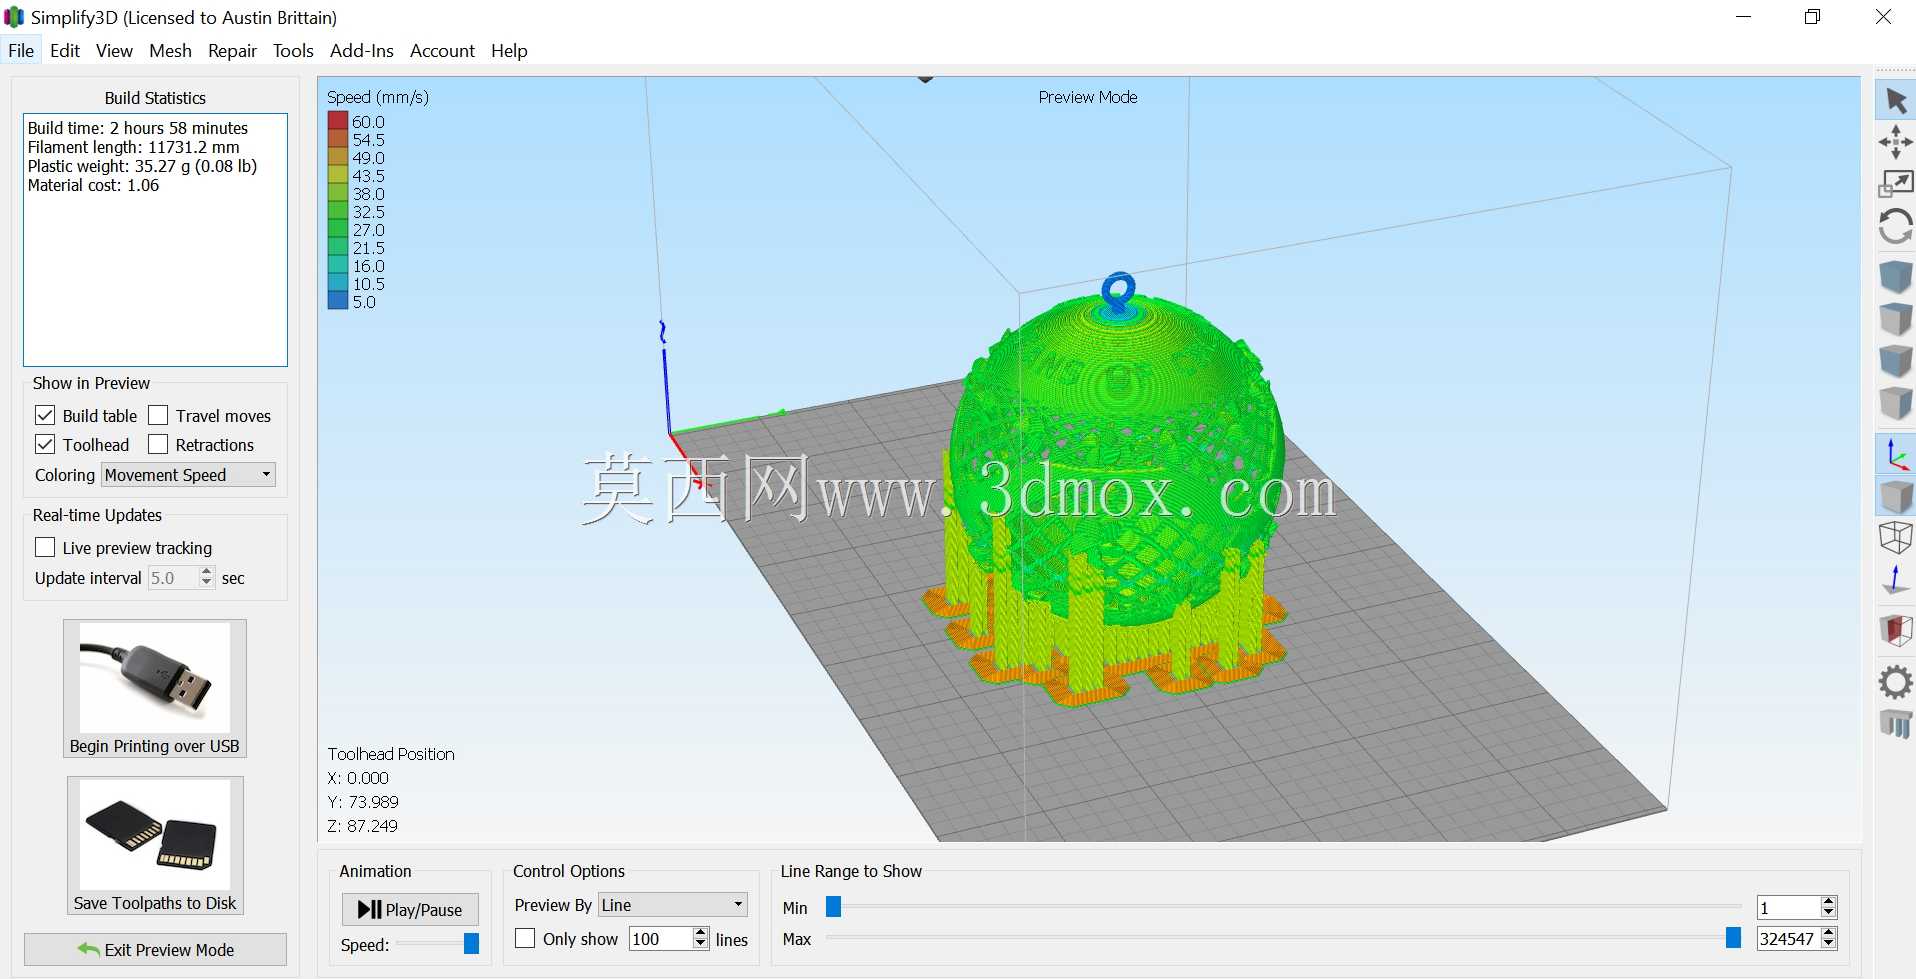
Task: Select the rotate models tool
Action: 1895,226
